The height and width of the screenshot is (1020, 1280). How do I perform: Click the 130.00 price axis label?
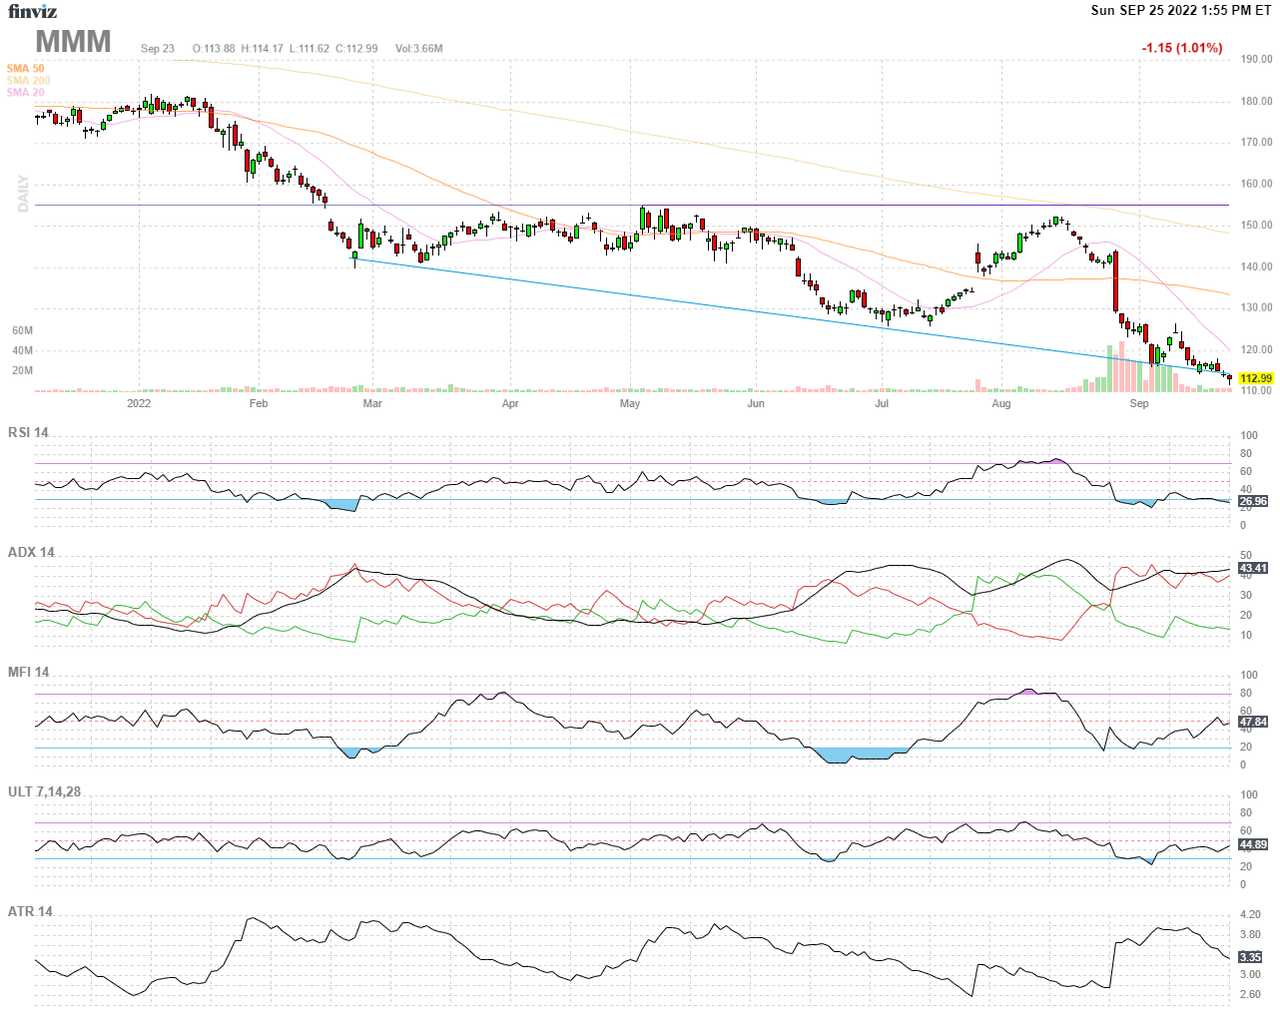[x=1257, y=308]
